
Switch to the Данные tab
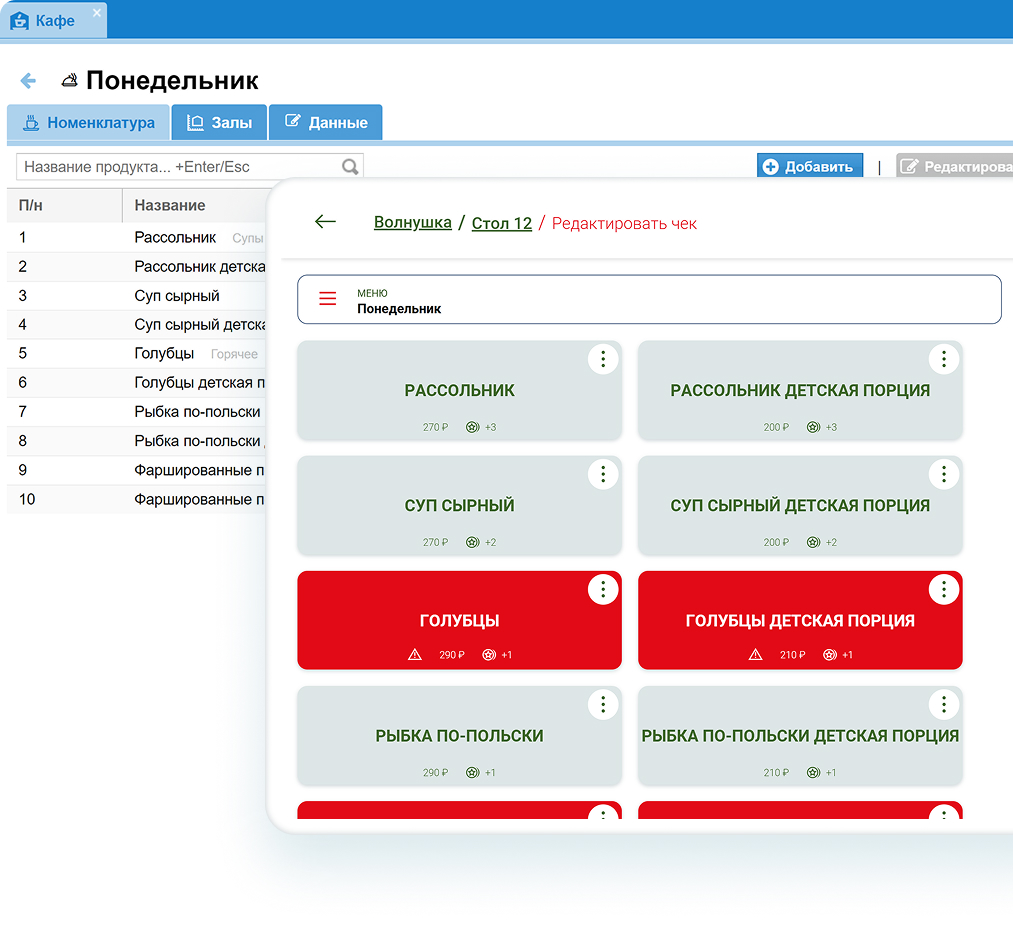click(x=326, y=123)
